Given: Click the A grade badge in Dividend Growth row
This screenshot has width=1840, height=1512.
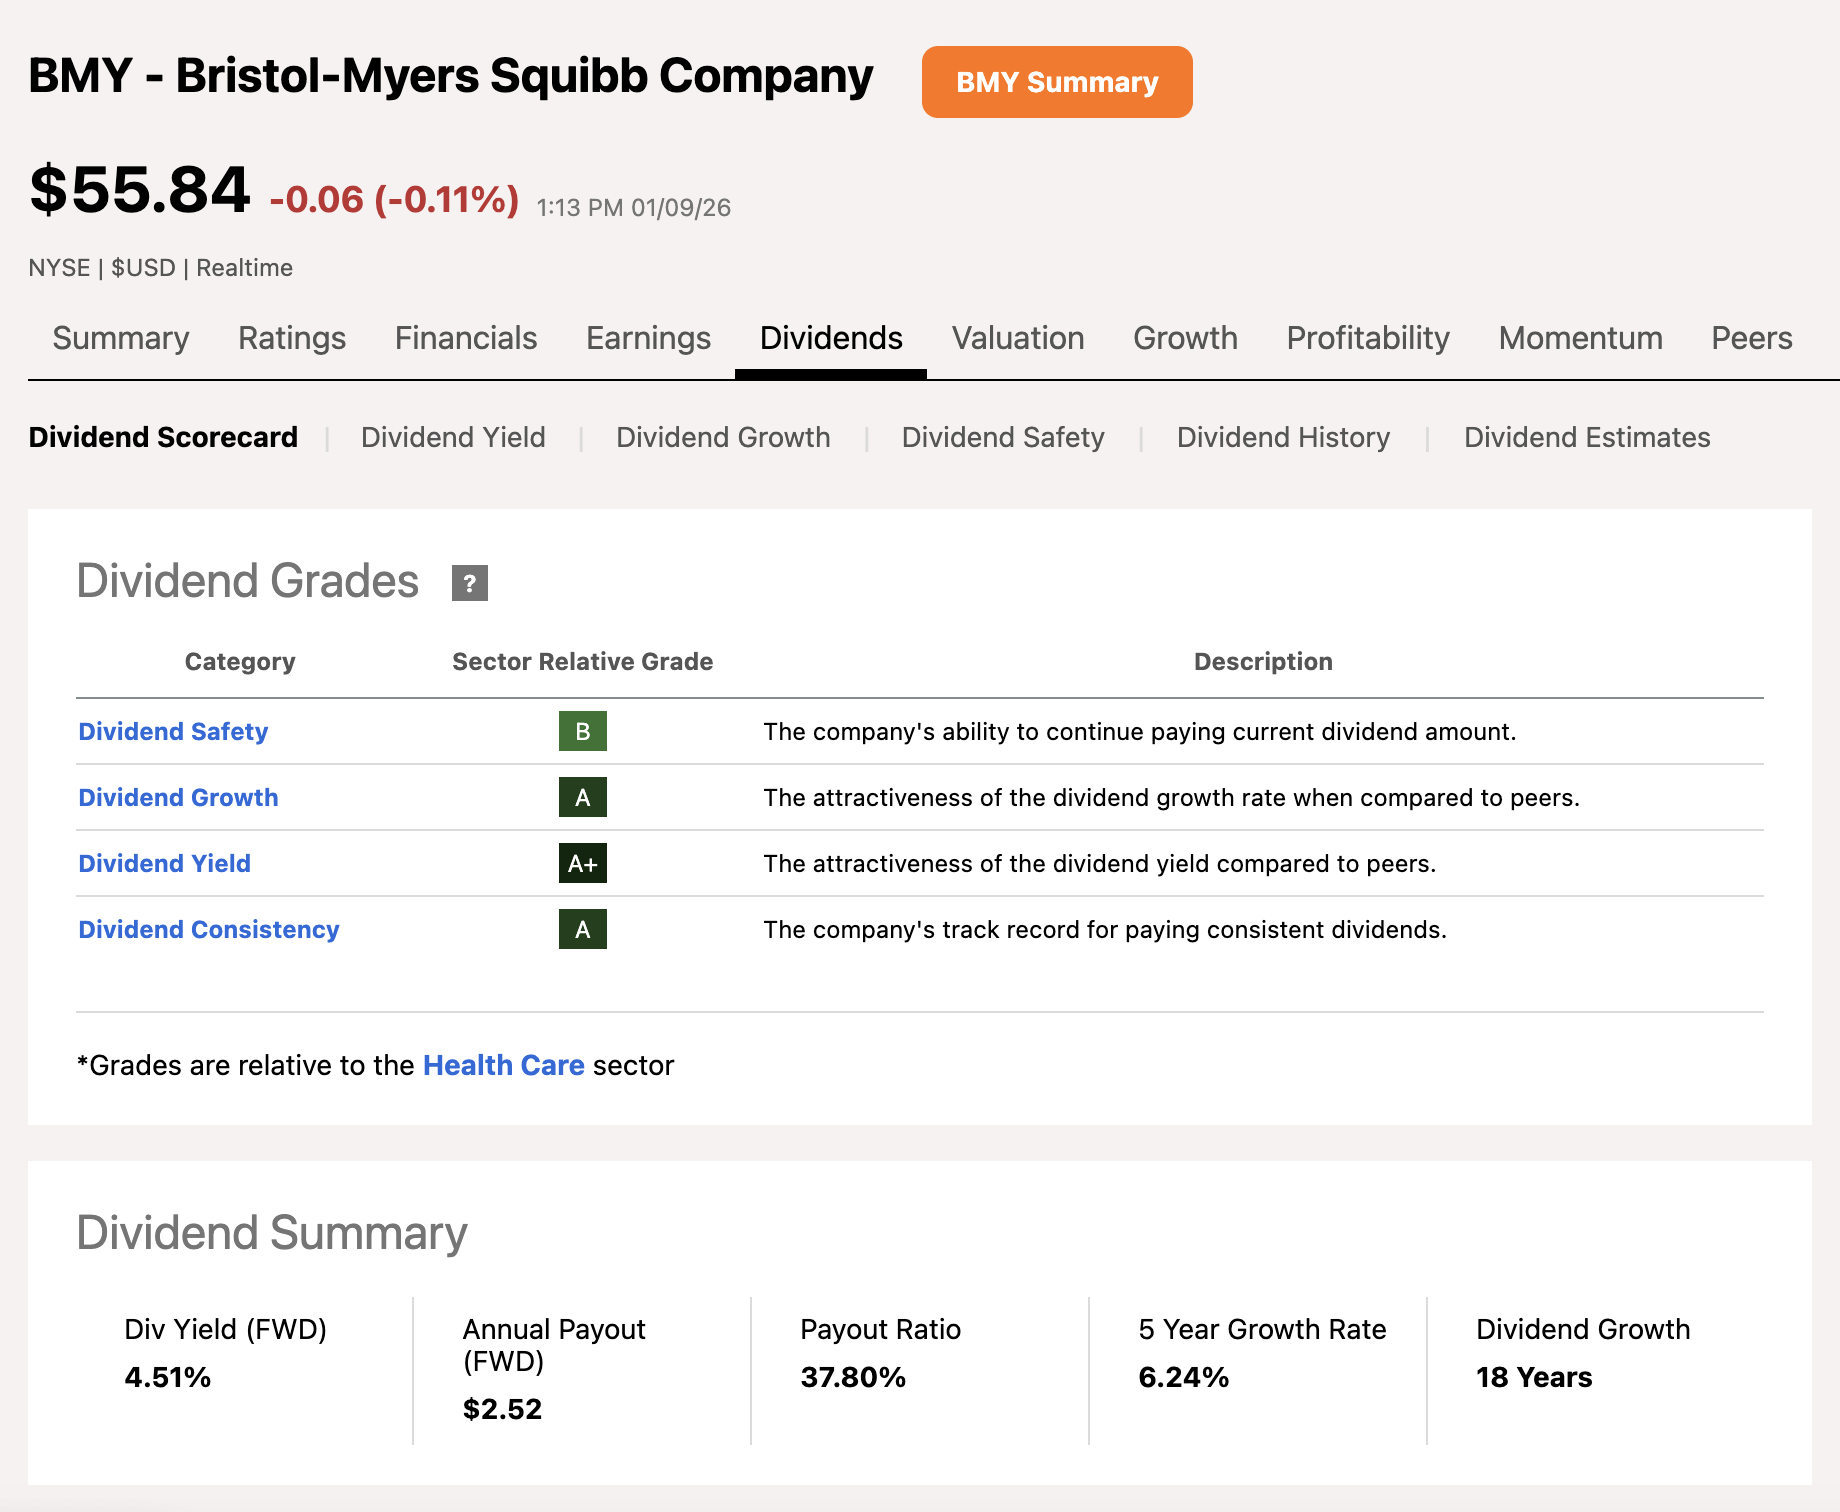Looking at the screenshot, I should pyautogui.click(x=582, y=797).
